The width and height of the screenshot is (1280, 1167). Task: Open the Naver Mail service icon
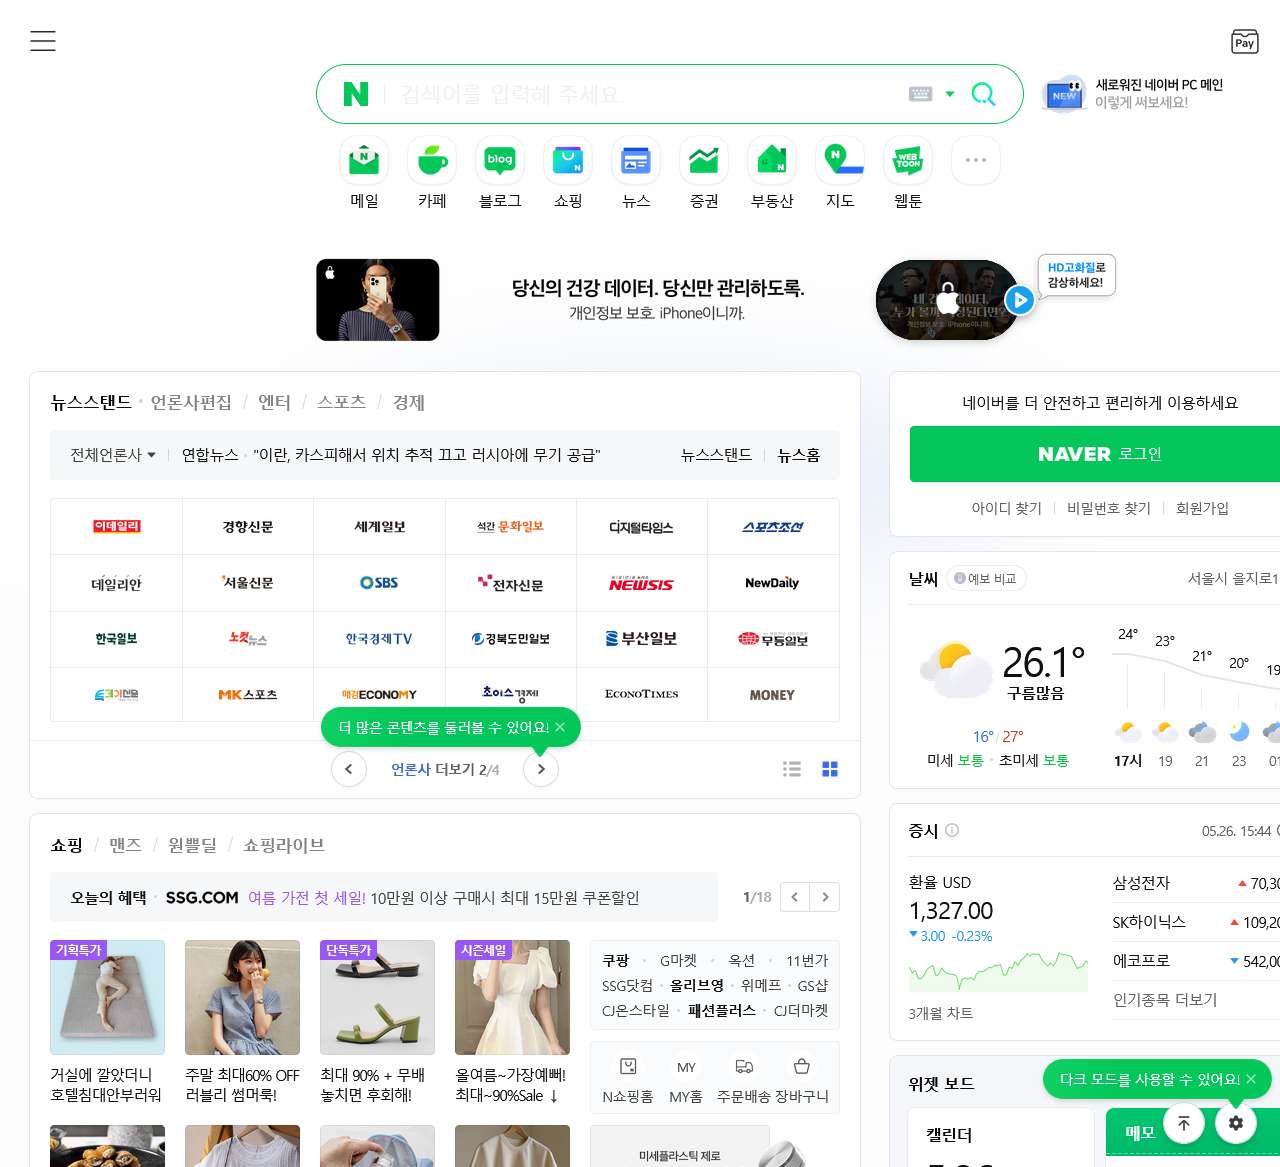point(363,160)
